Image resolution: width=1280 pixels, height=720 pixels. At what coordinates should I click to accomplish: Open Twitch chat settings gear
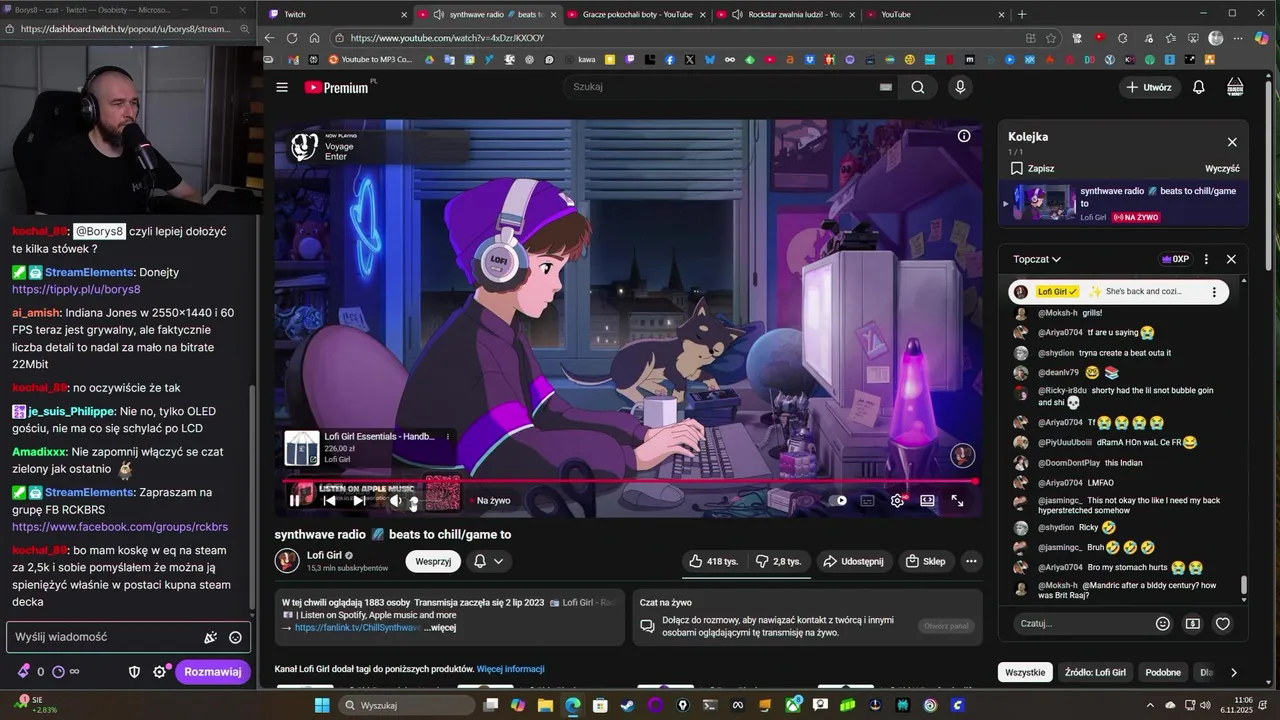click(159, 672)
